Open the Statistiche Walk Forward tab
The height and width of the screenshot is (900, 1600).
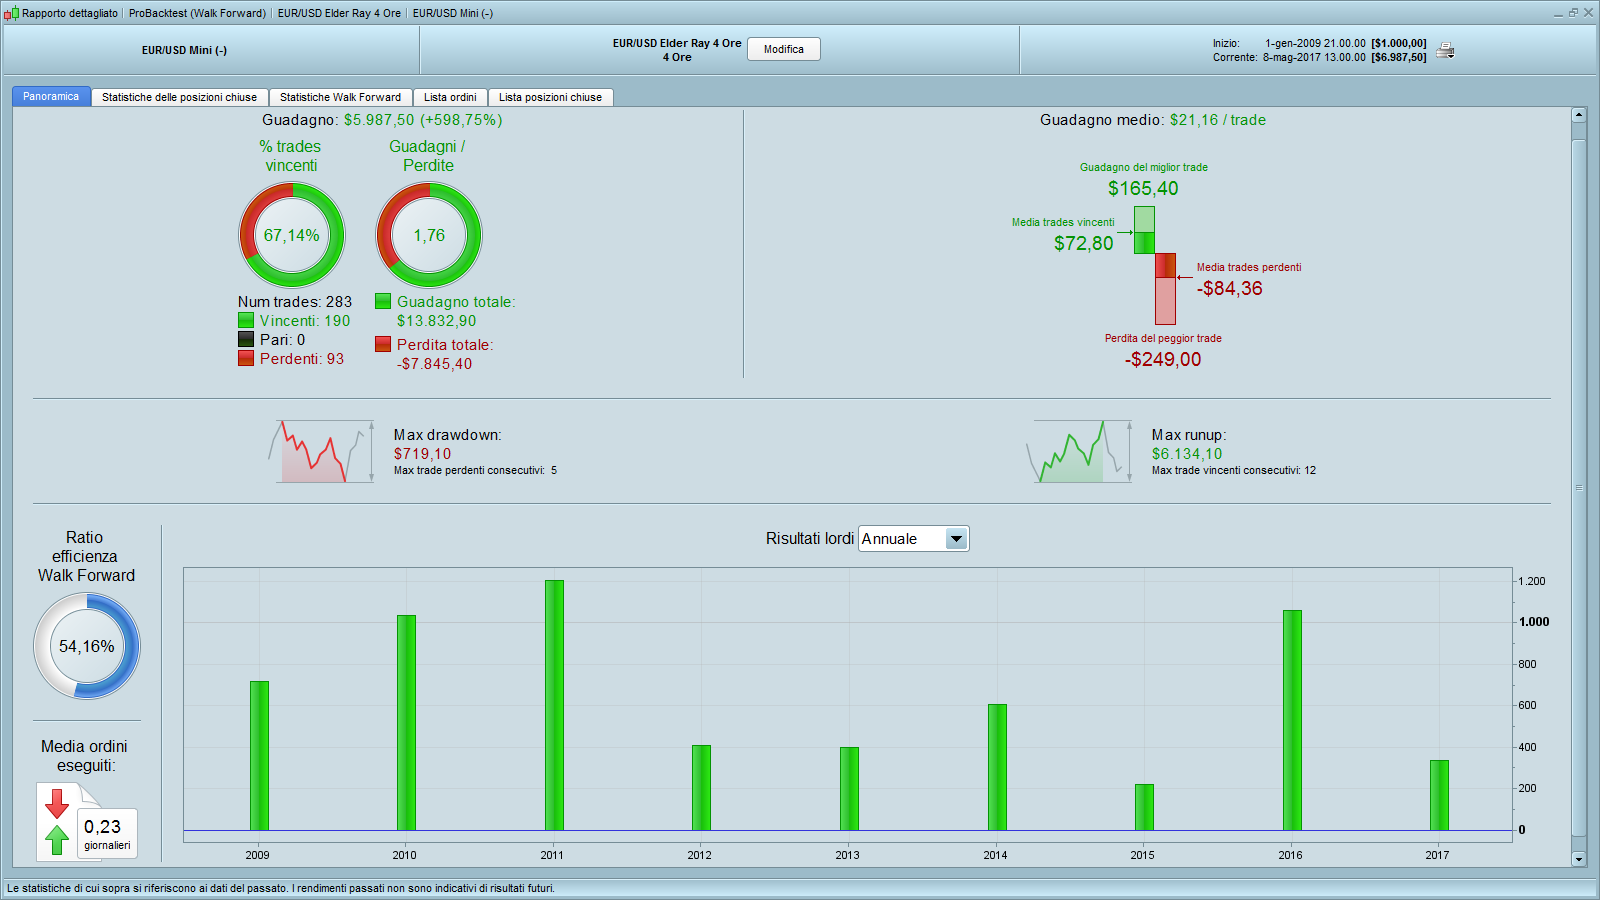(340, 97)
